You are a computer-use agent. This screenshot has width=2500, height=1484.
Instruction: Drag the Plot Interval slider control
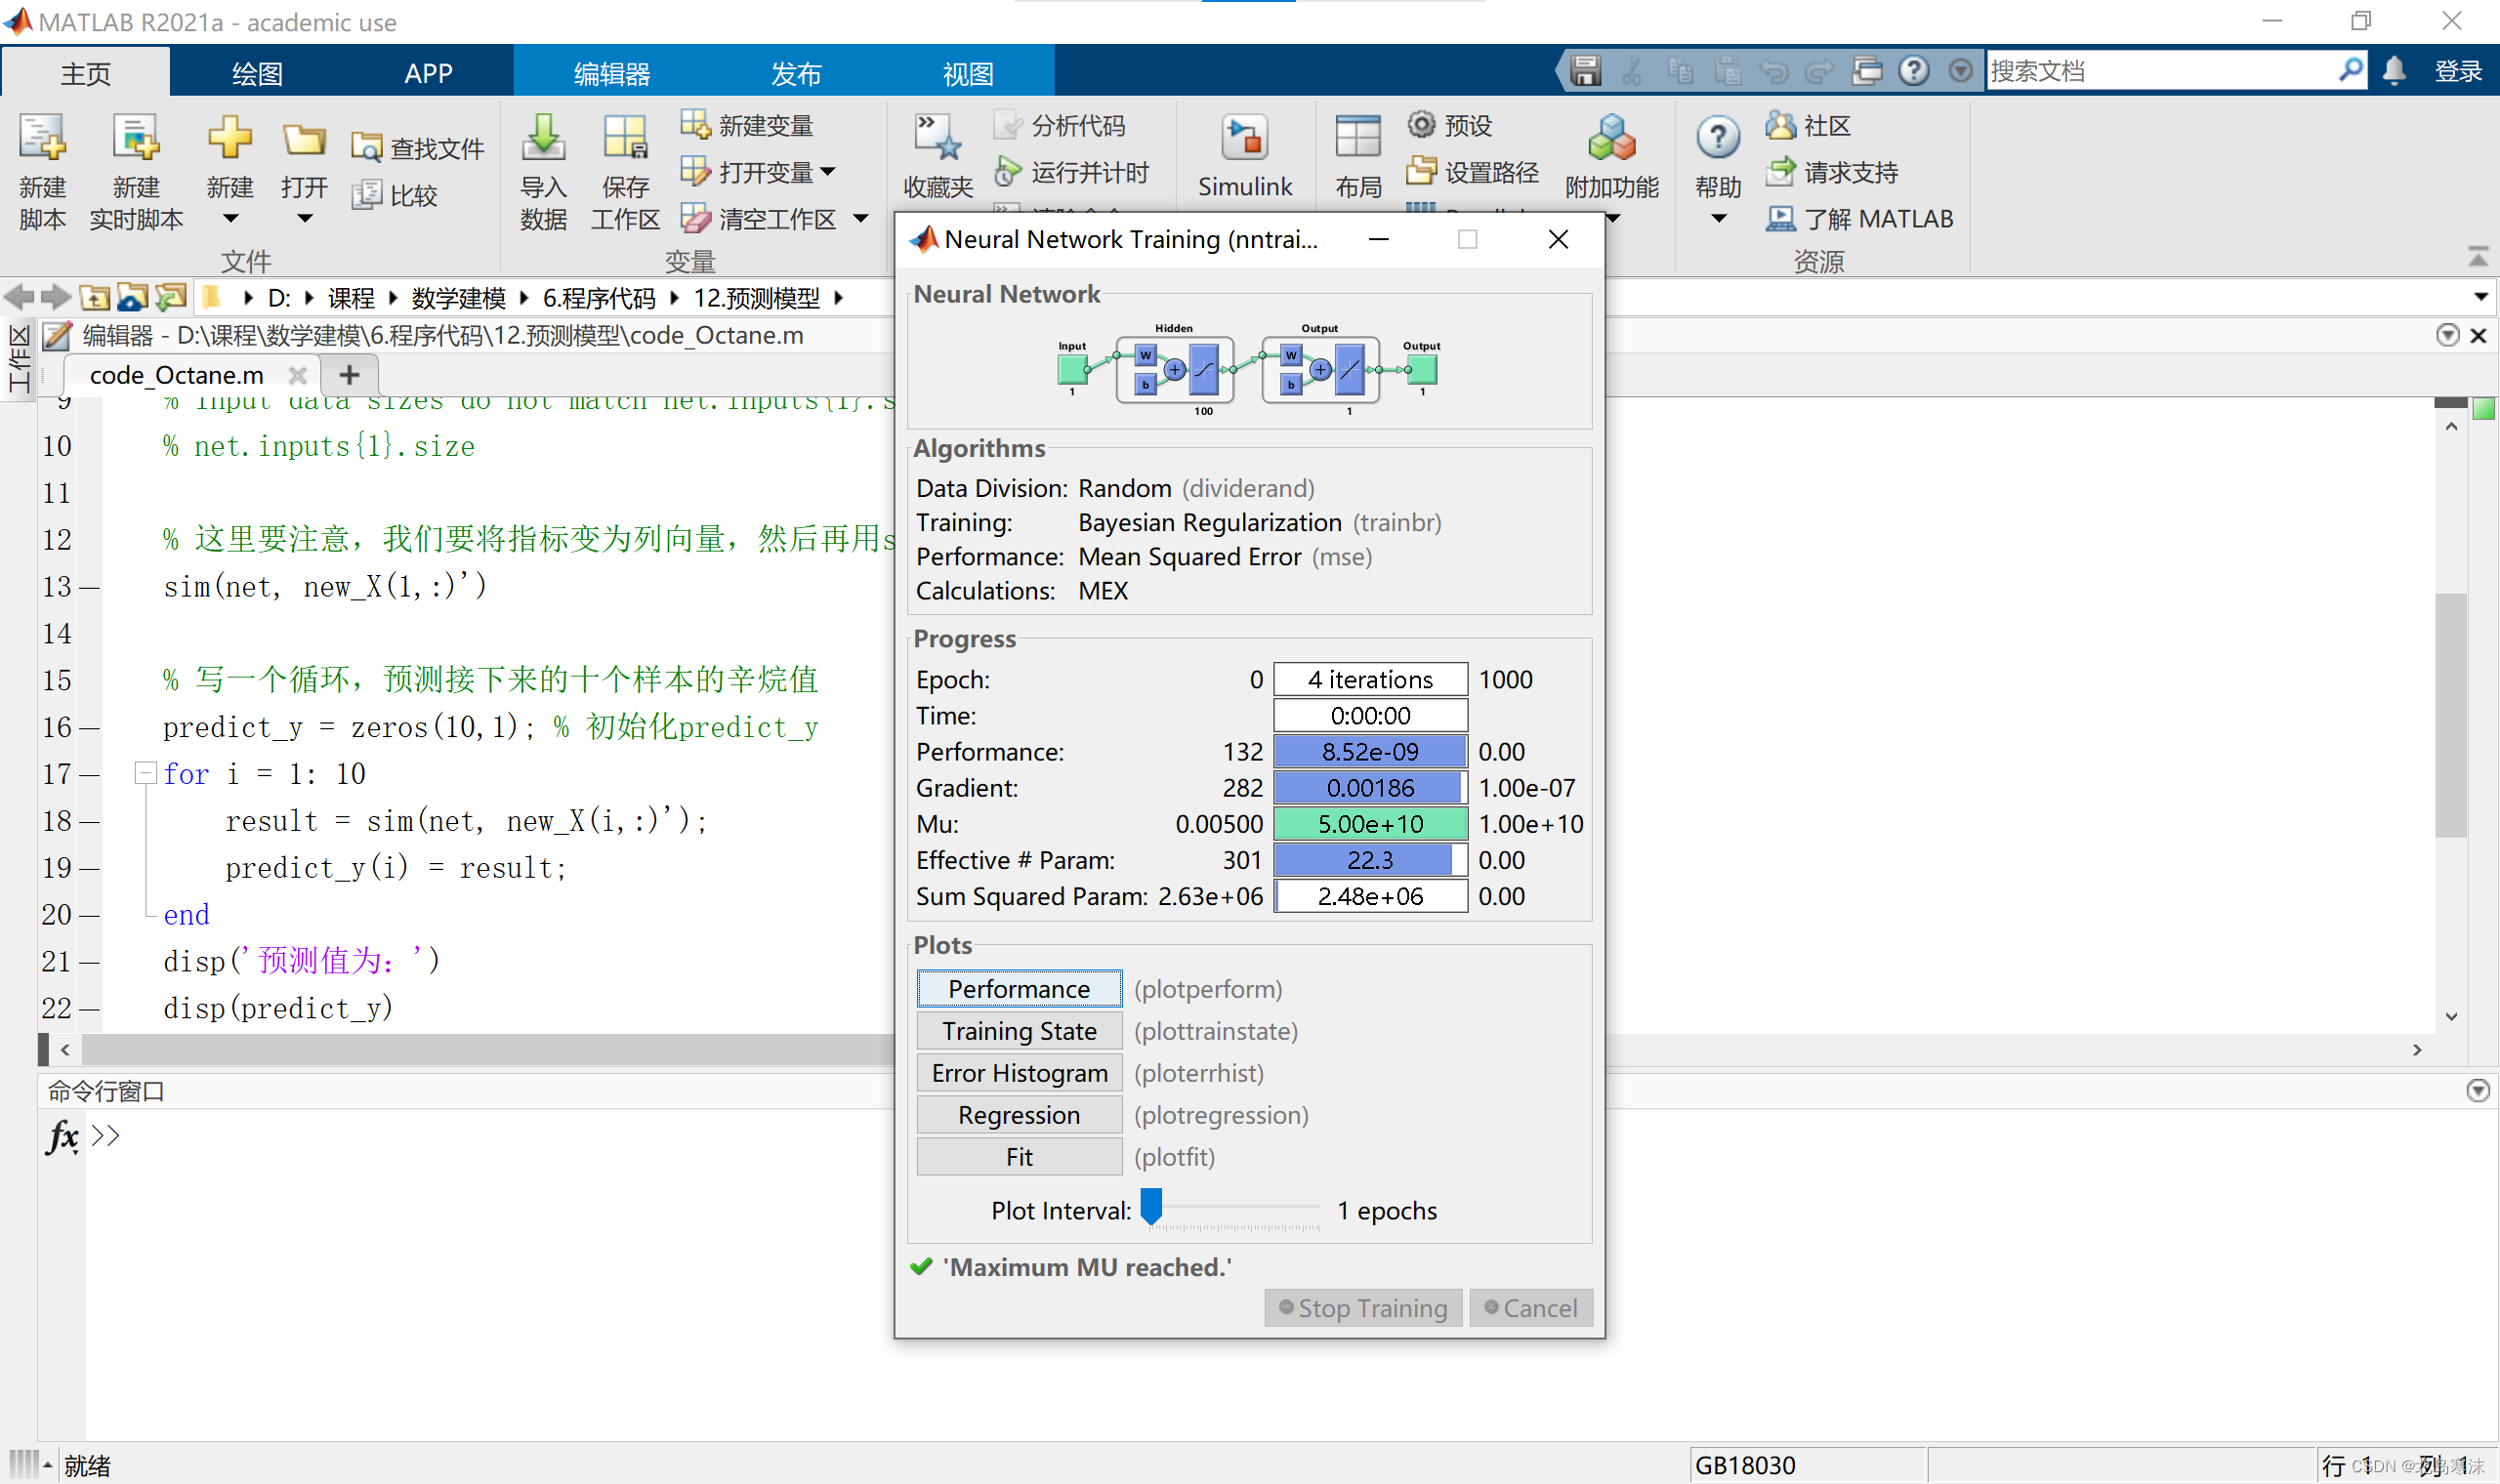coord(1150,1209)
